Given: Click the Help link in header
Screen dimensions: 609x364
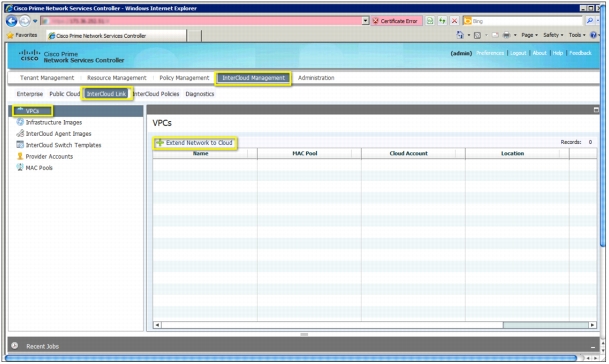Looking at the screenshot, I should [x=558, y=53].
